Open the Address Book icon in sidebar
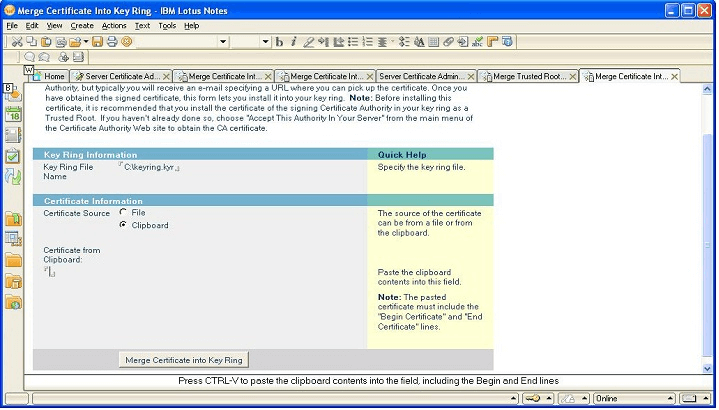The width and height of the screenshot is (719, 410). click(13, 135)
